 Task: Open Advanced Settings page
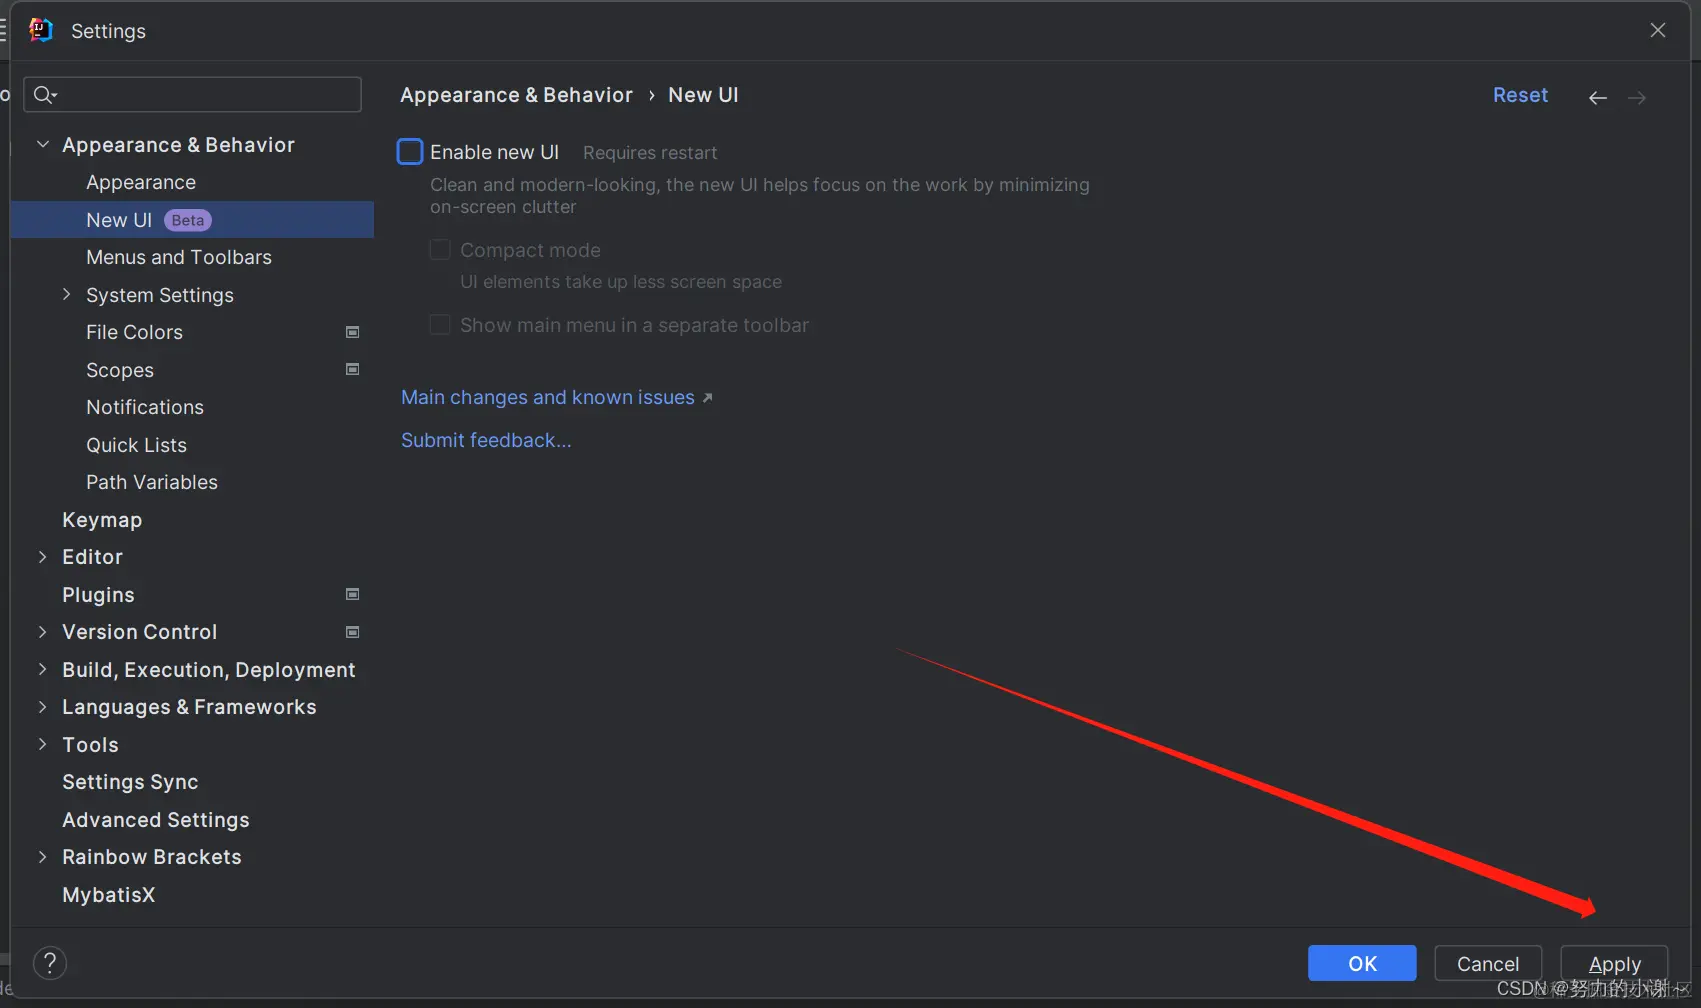click(156, 820)
